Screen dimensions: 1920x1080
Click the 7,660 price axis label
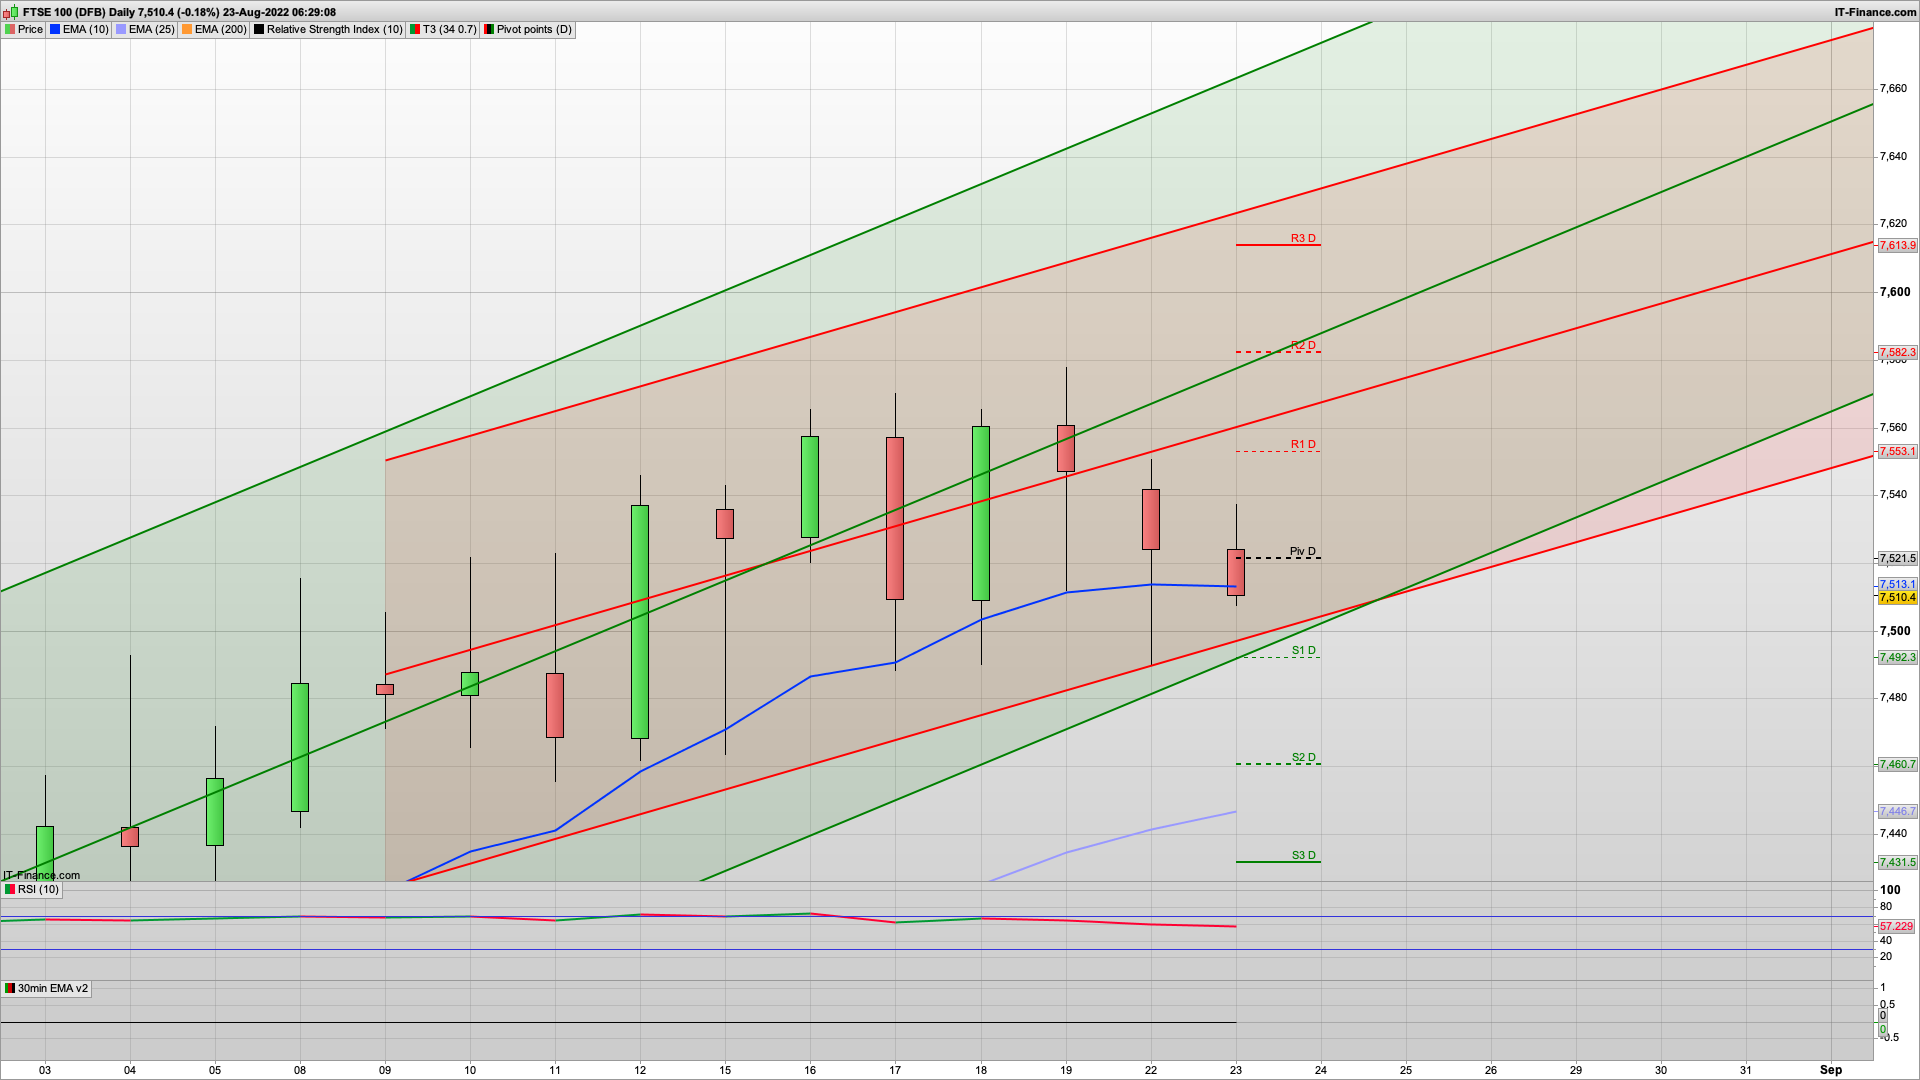1893,88
